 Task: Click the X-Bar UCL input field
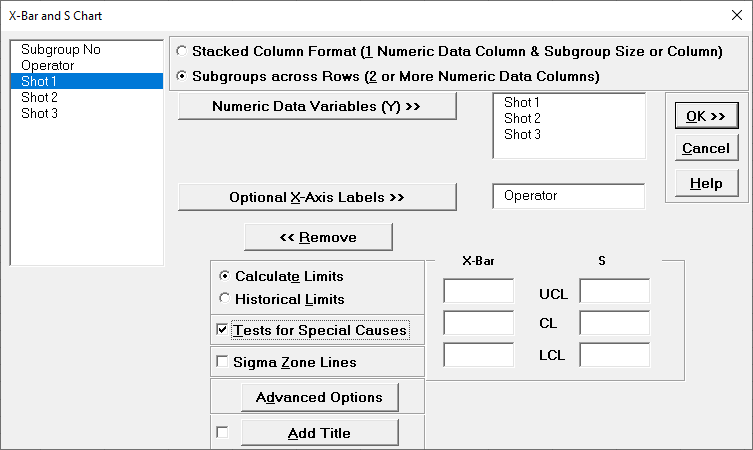pyautogui.click(x=478, y=291)
